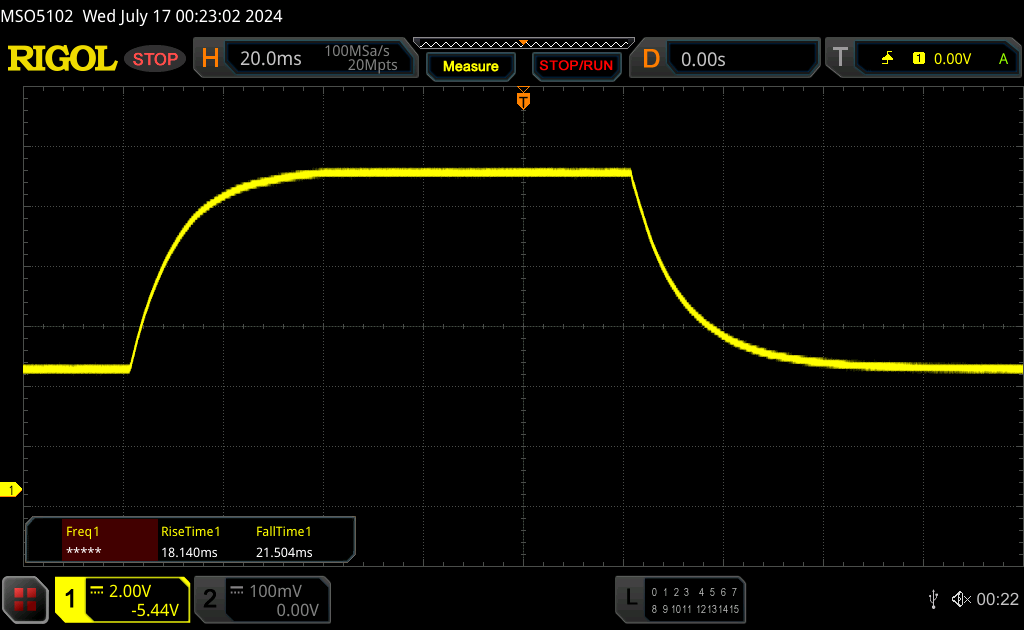
Task: Click the 20Mpts memory depth readout
Action: coord(372,65)
